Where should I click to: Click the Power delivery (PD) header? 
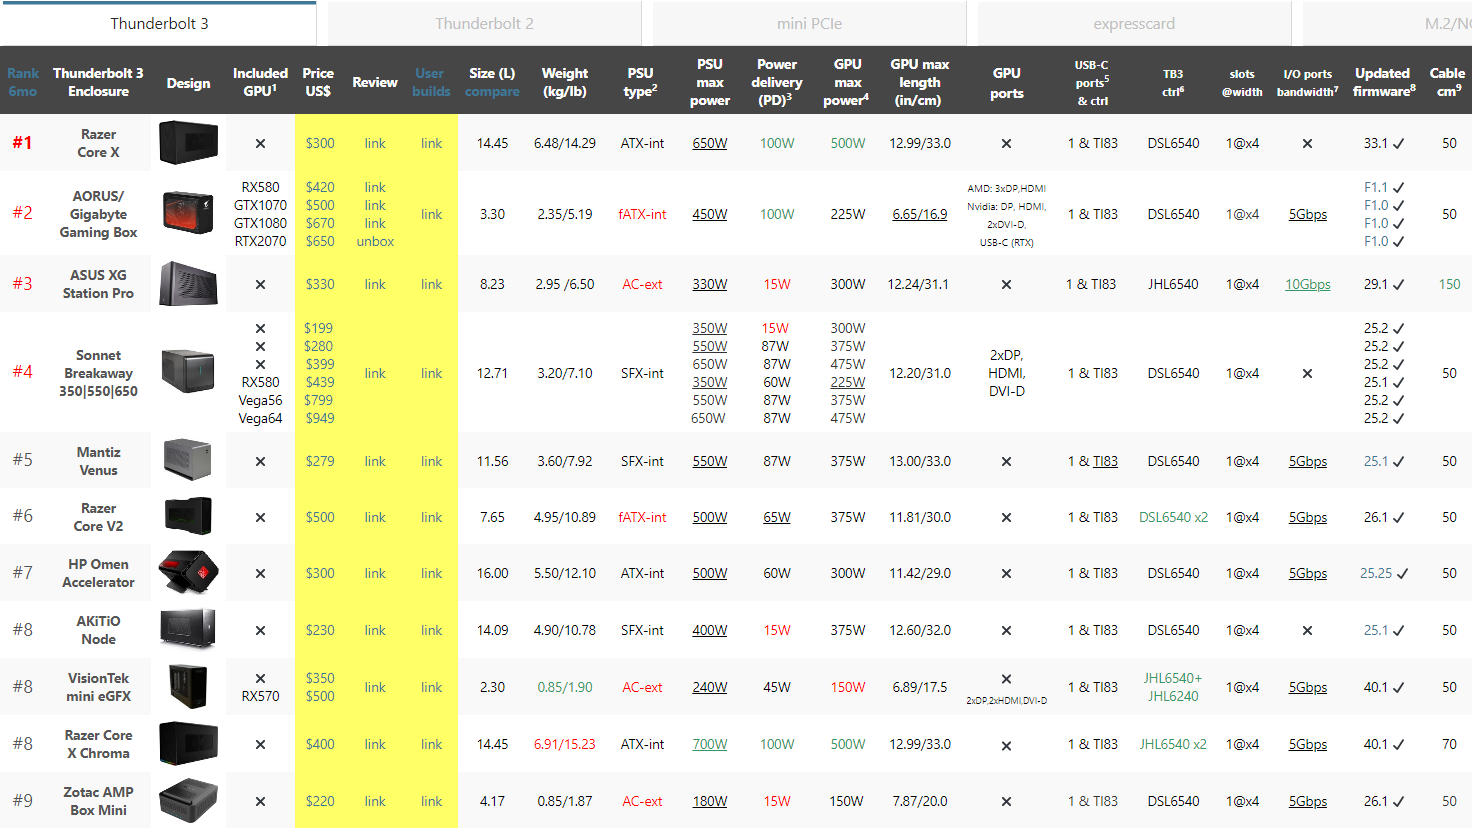pos(777,82)
